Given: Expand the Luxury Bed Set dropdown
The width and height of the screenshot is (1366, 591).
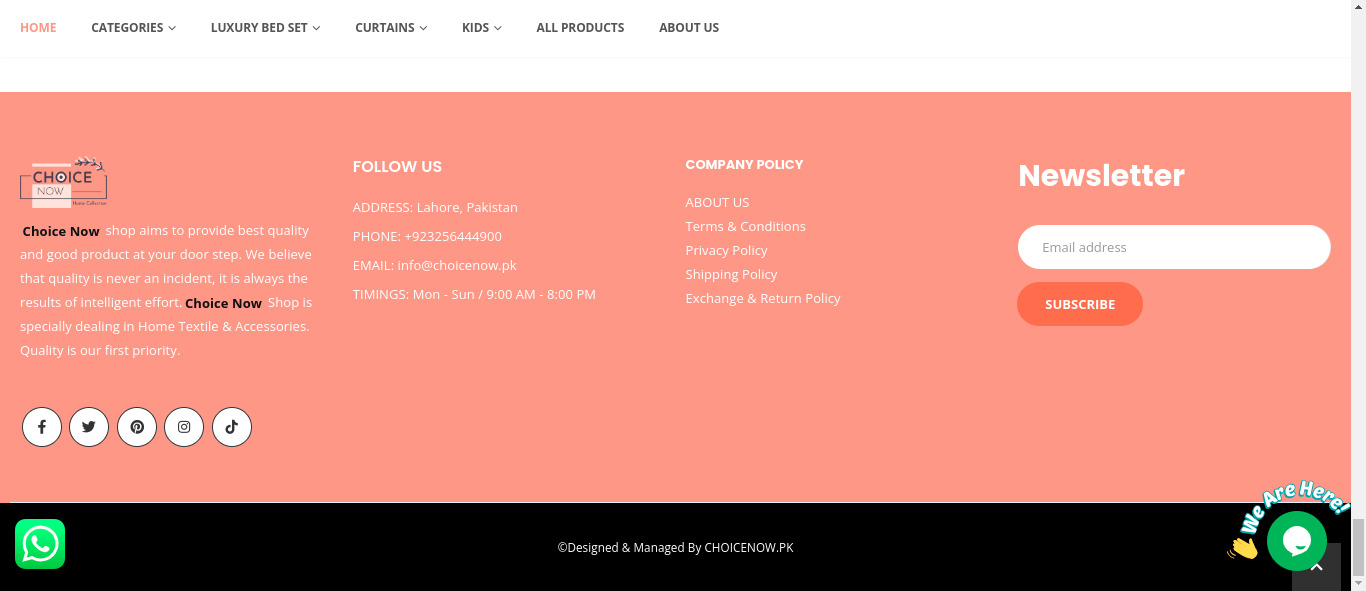Looking at the screenshot, I should coord(265,28).
